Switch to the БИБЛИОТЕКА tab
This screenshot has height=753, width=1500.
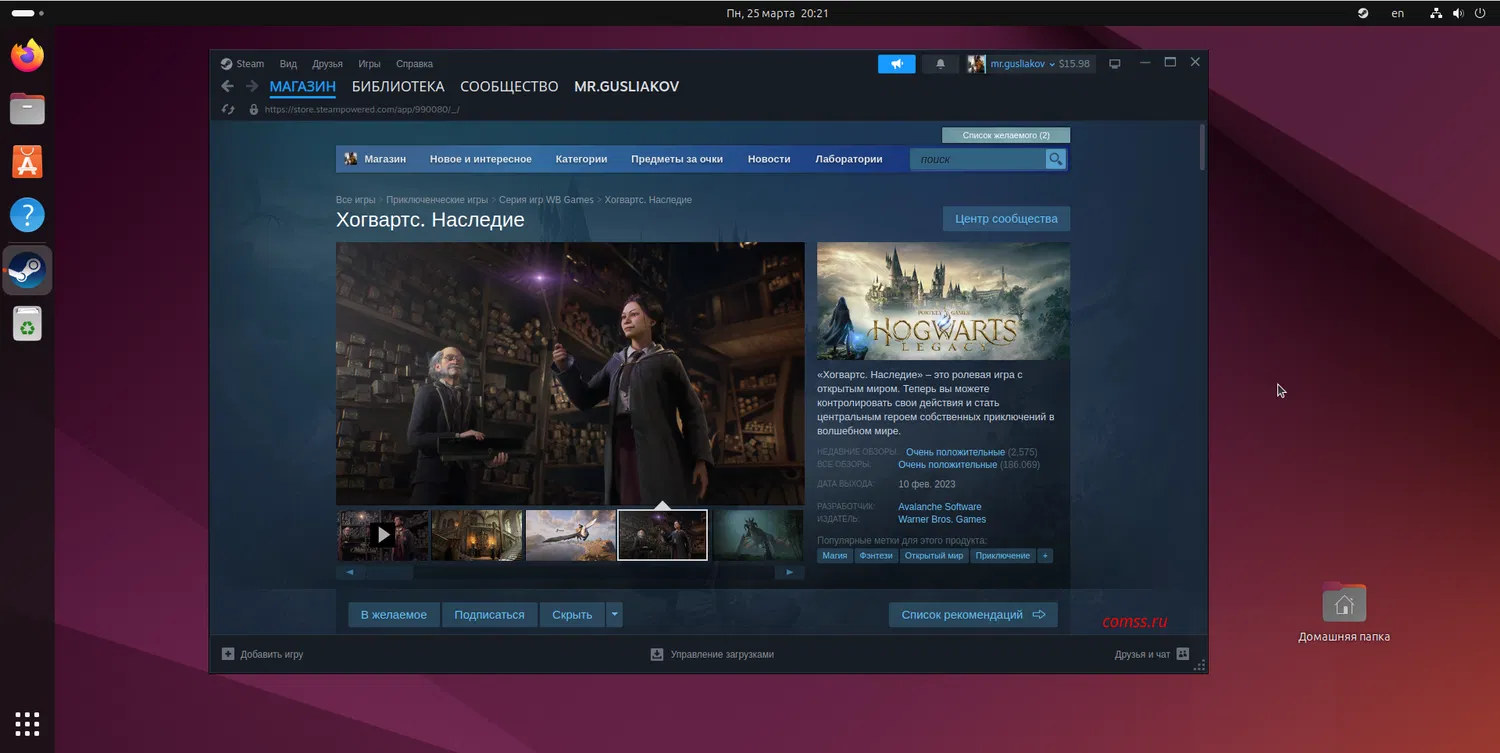tap(398, 87)
